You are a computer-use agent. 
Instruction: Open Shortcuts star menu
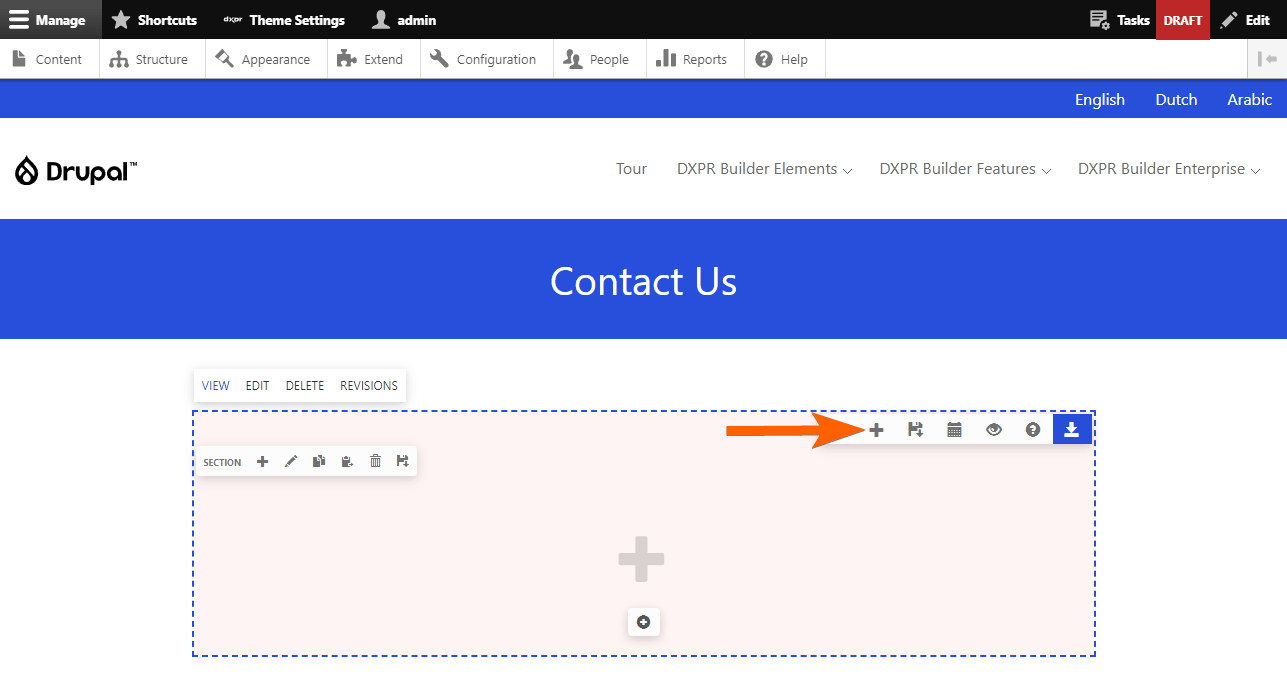tap(154, 20)
